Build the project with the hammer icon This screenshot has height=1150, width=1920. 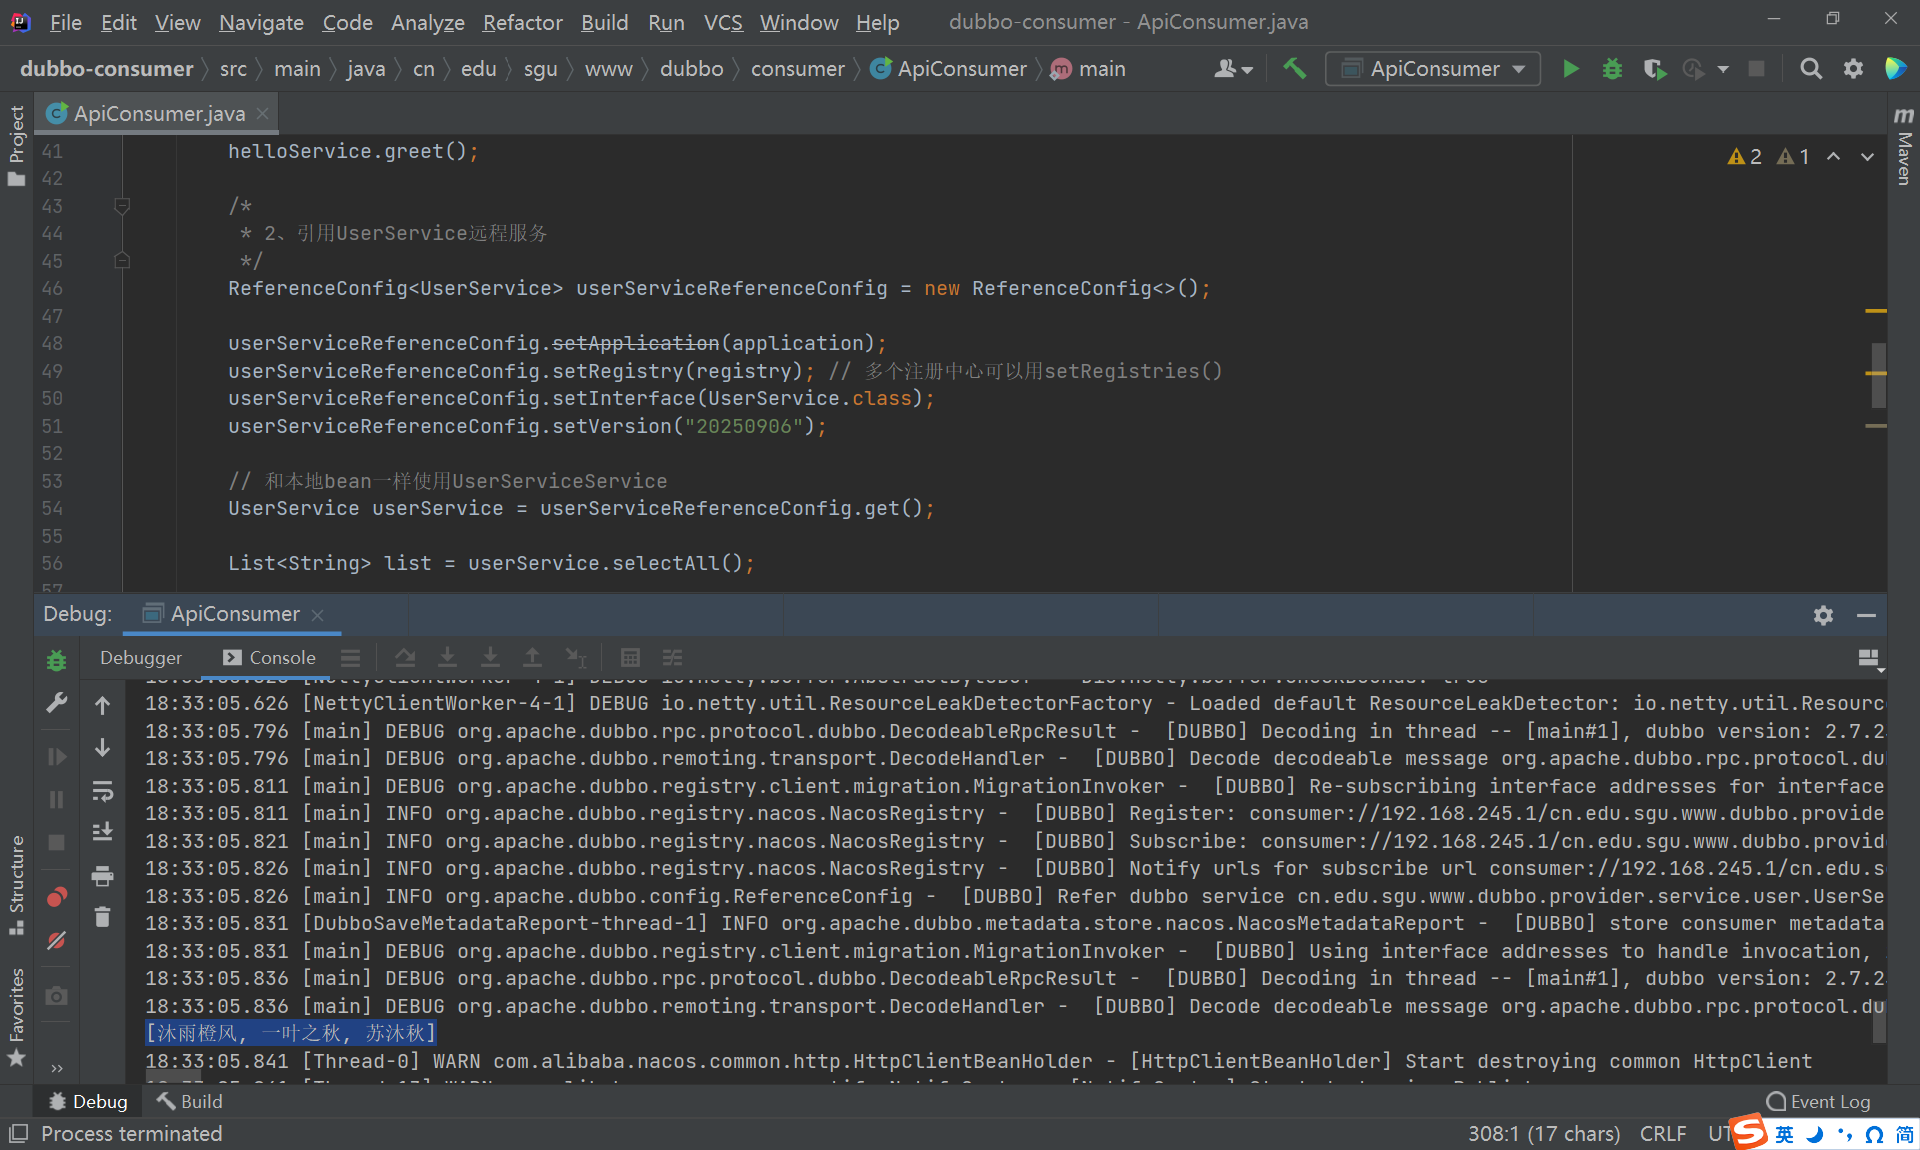[x=1294, y=68]
